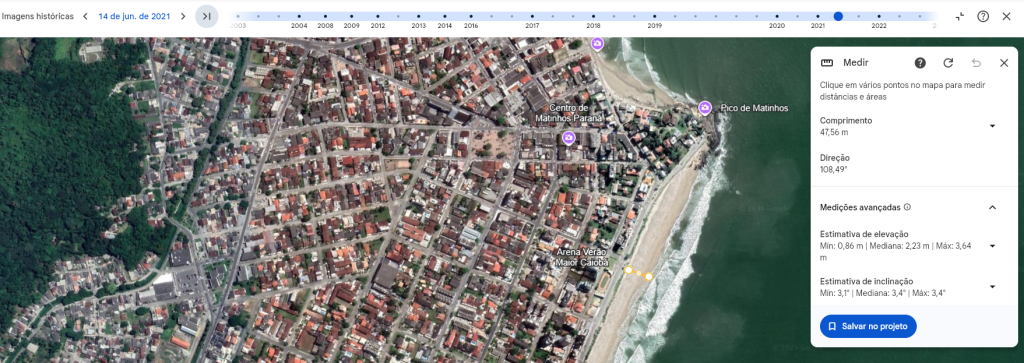Open help for the historical imagery bar
Screen dimensions: 1024x363
[983, 16]
